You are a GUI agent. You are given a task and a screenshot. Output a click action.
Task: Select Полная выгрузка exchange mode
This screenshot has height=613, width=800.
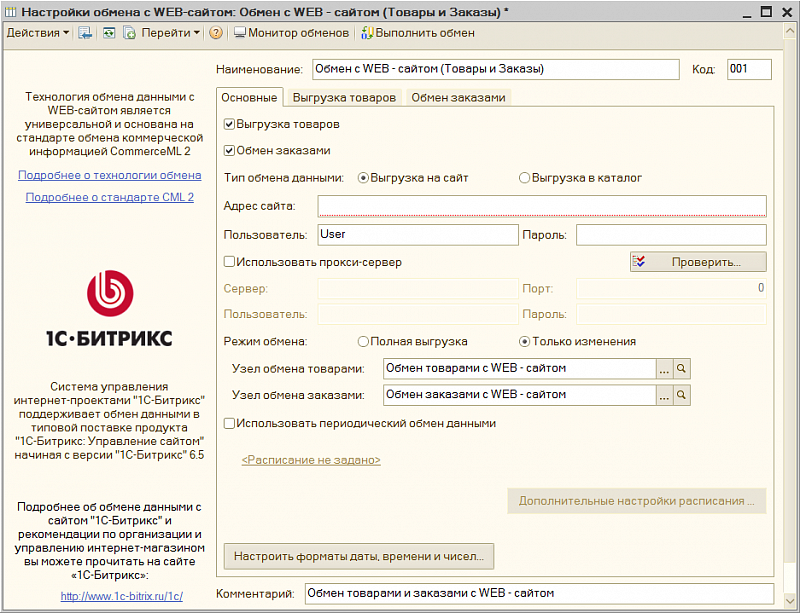[x=363, y=341]
